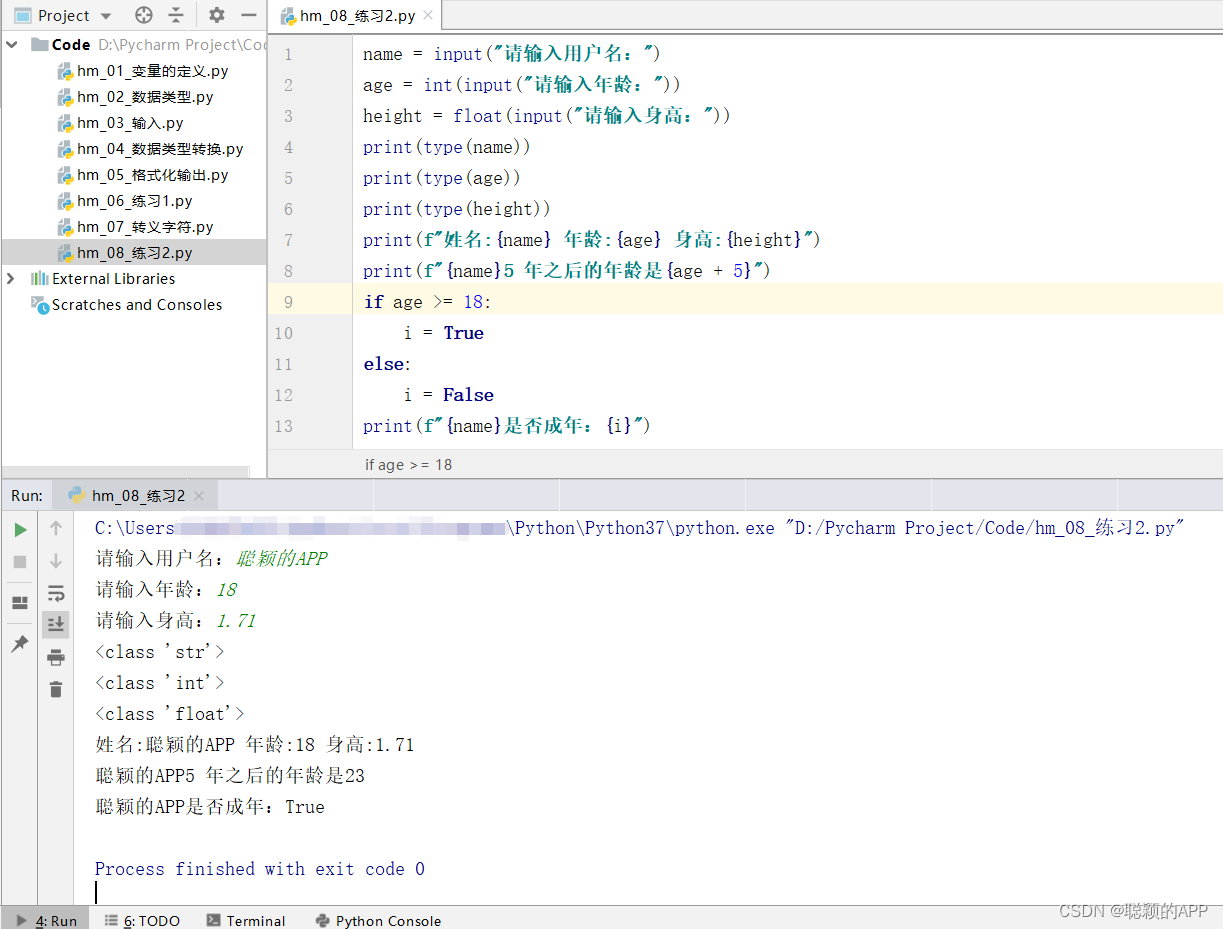Collapse all in Project panel
Screen dimensions: 1223x929
pyautogui.click(x=176, y=15)
